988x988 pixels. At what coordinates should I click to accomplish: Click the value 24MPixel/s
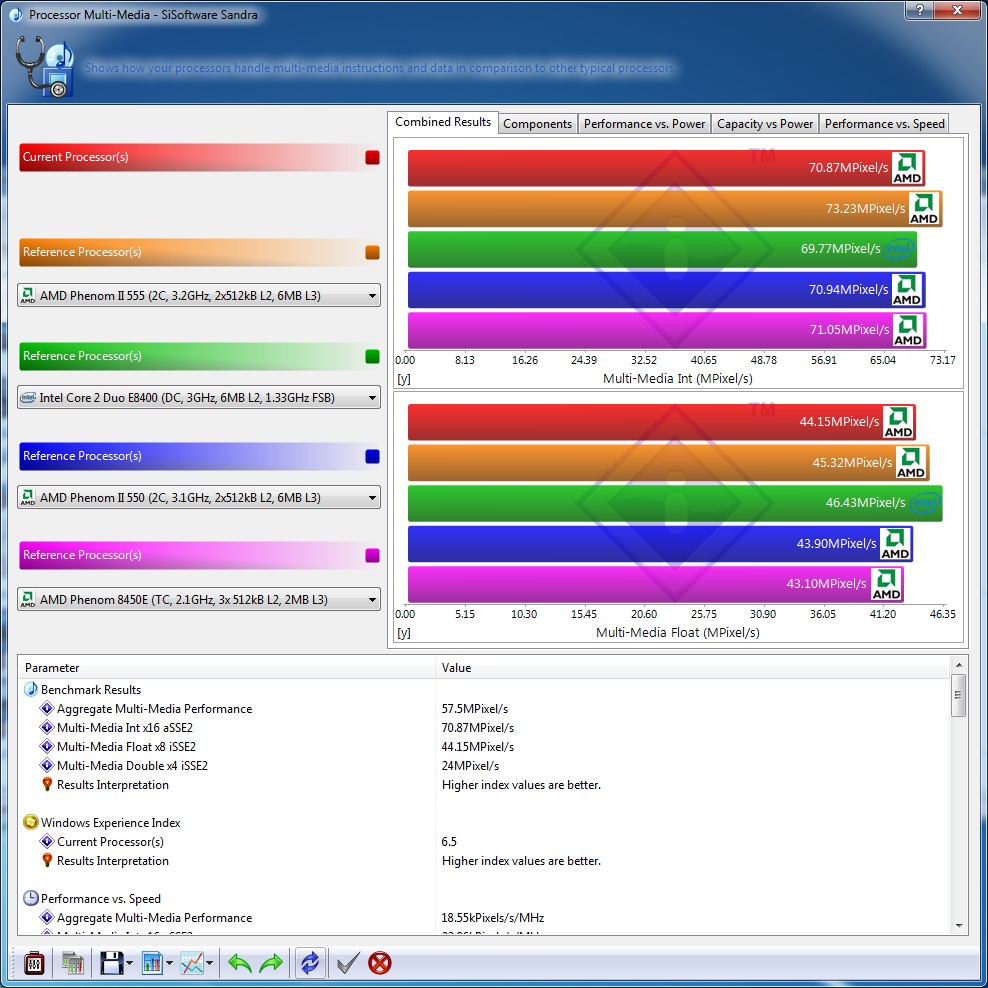(470, 766)
